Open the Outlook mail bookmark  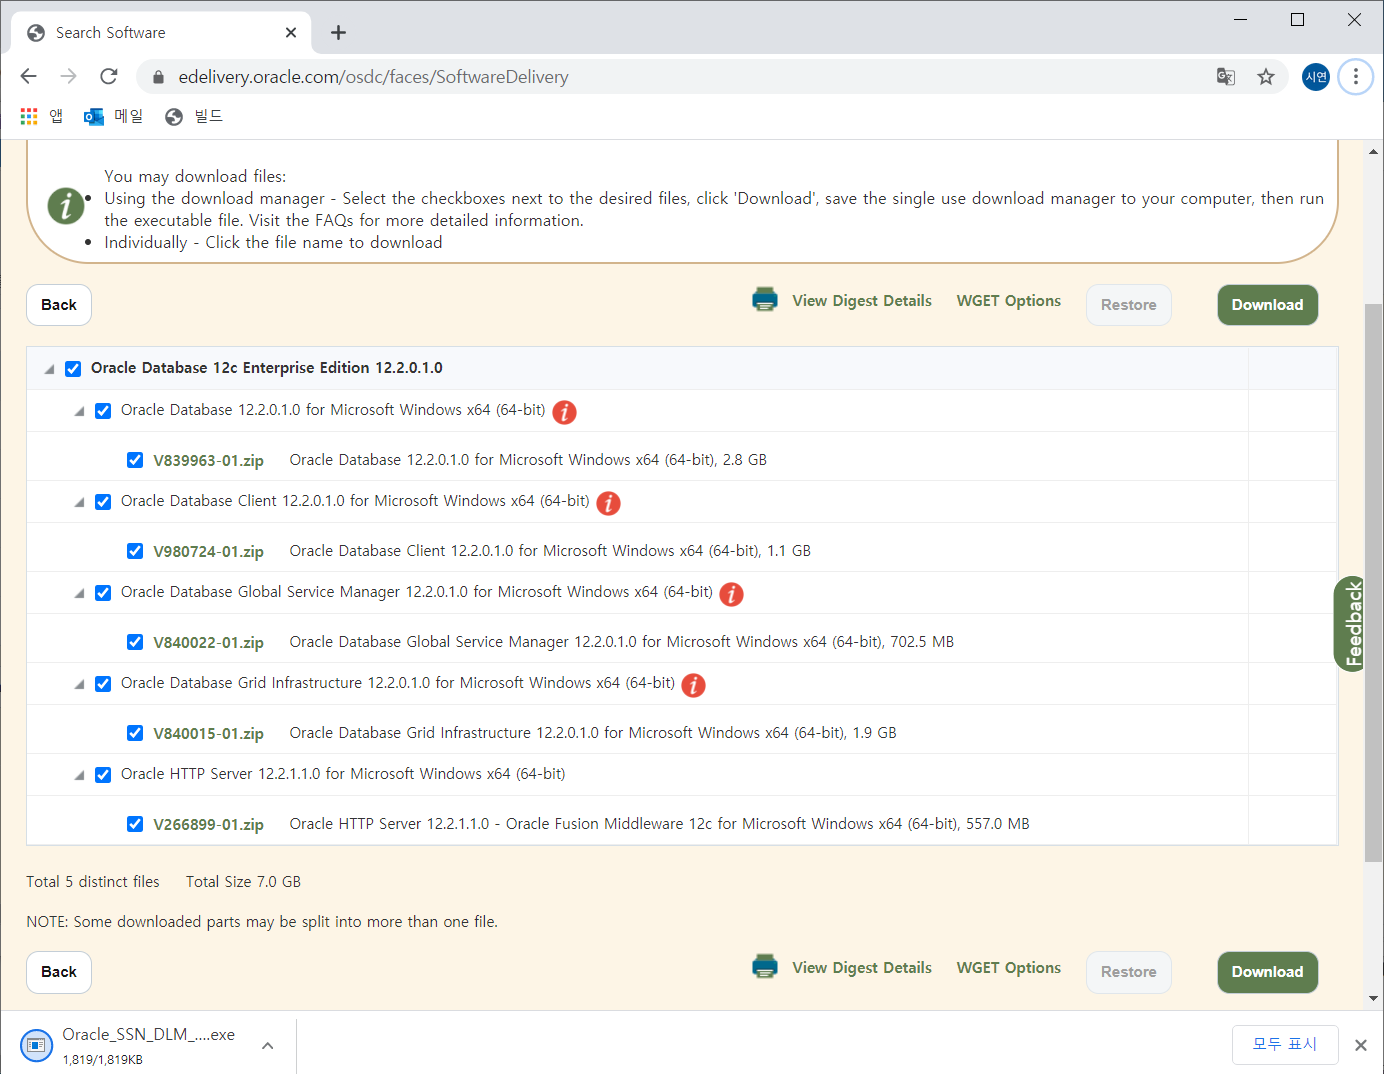pyautogui.click(x=113, y=116)
